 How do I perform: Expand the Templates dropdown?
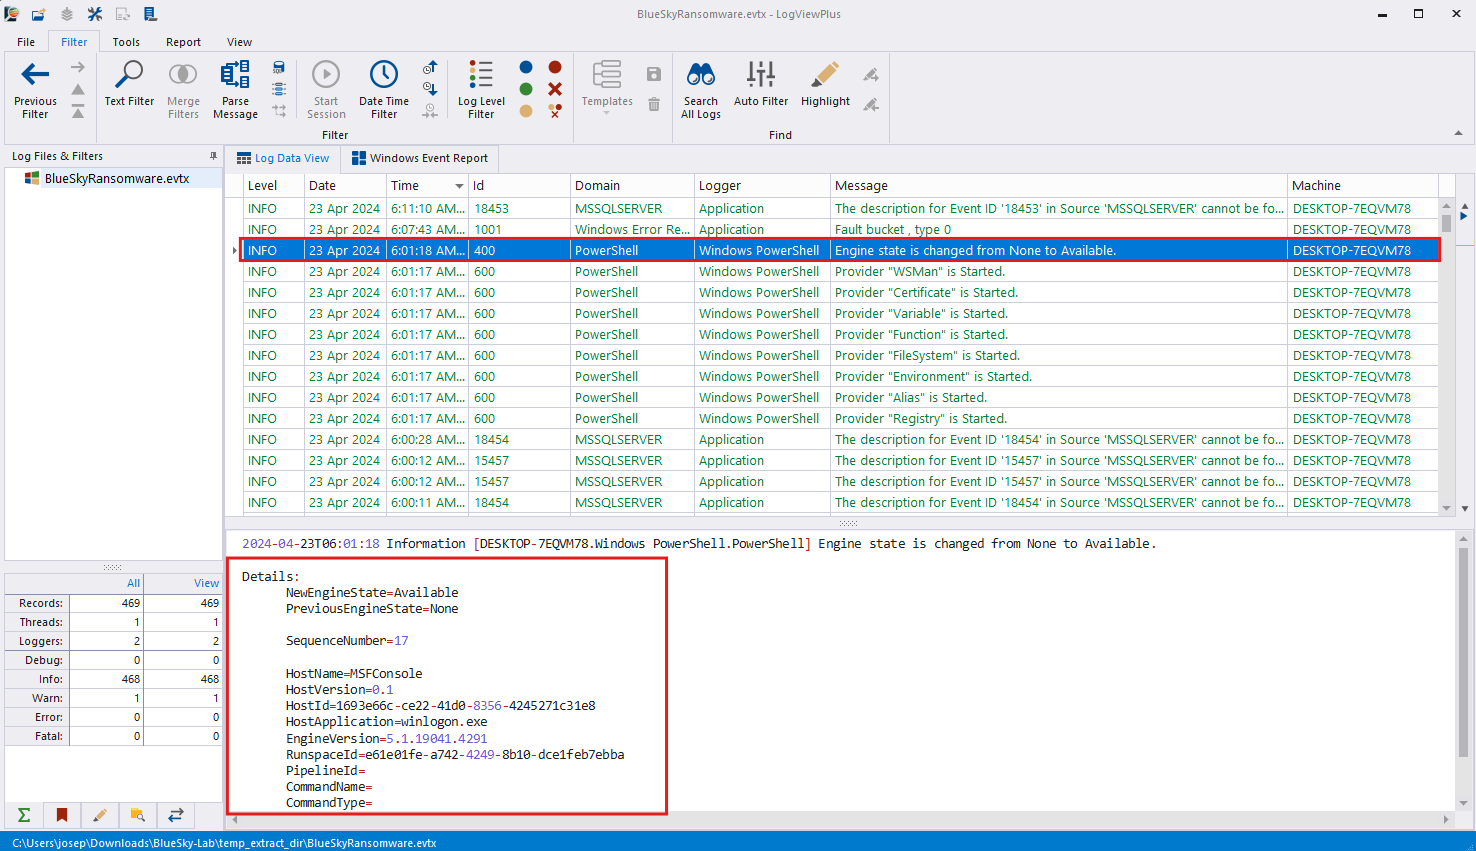(607, 112)
